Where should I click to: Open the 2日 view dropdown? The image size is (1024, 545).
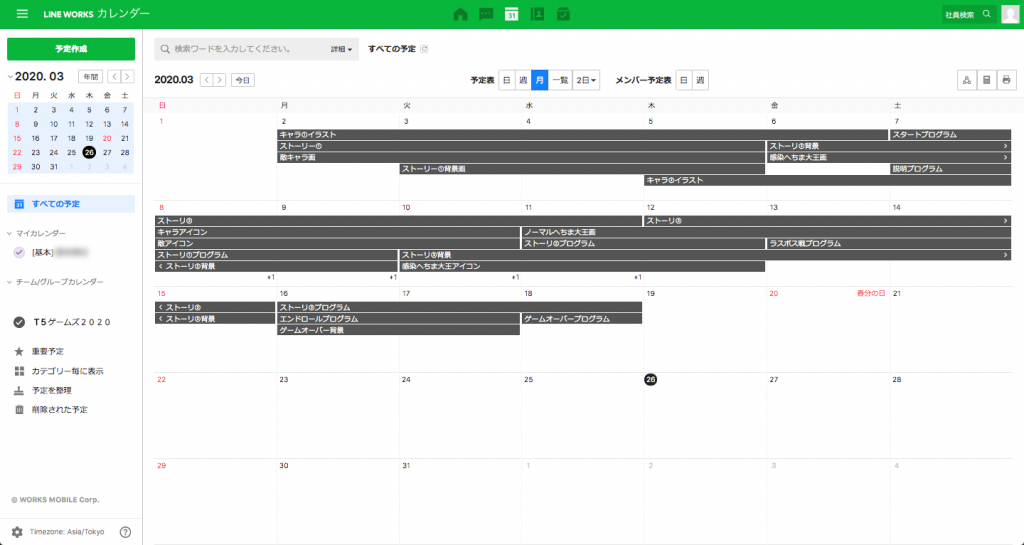pos(586,80)
